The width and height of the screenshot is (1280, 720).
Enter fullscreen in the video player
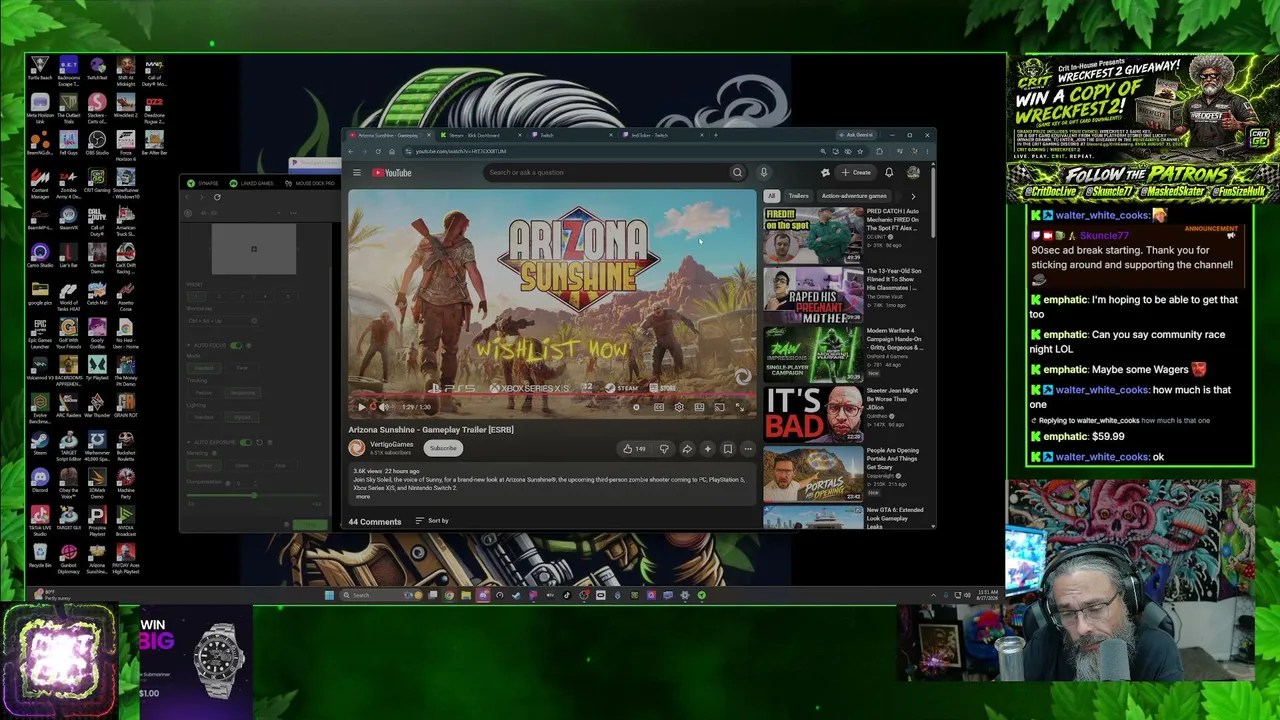739,407
